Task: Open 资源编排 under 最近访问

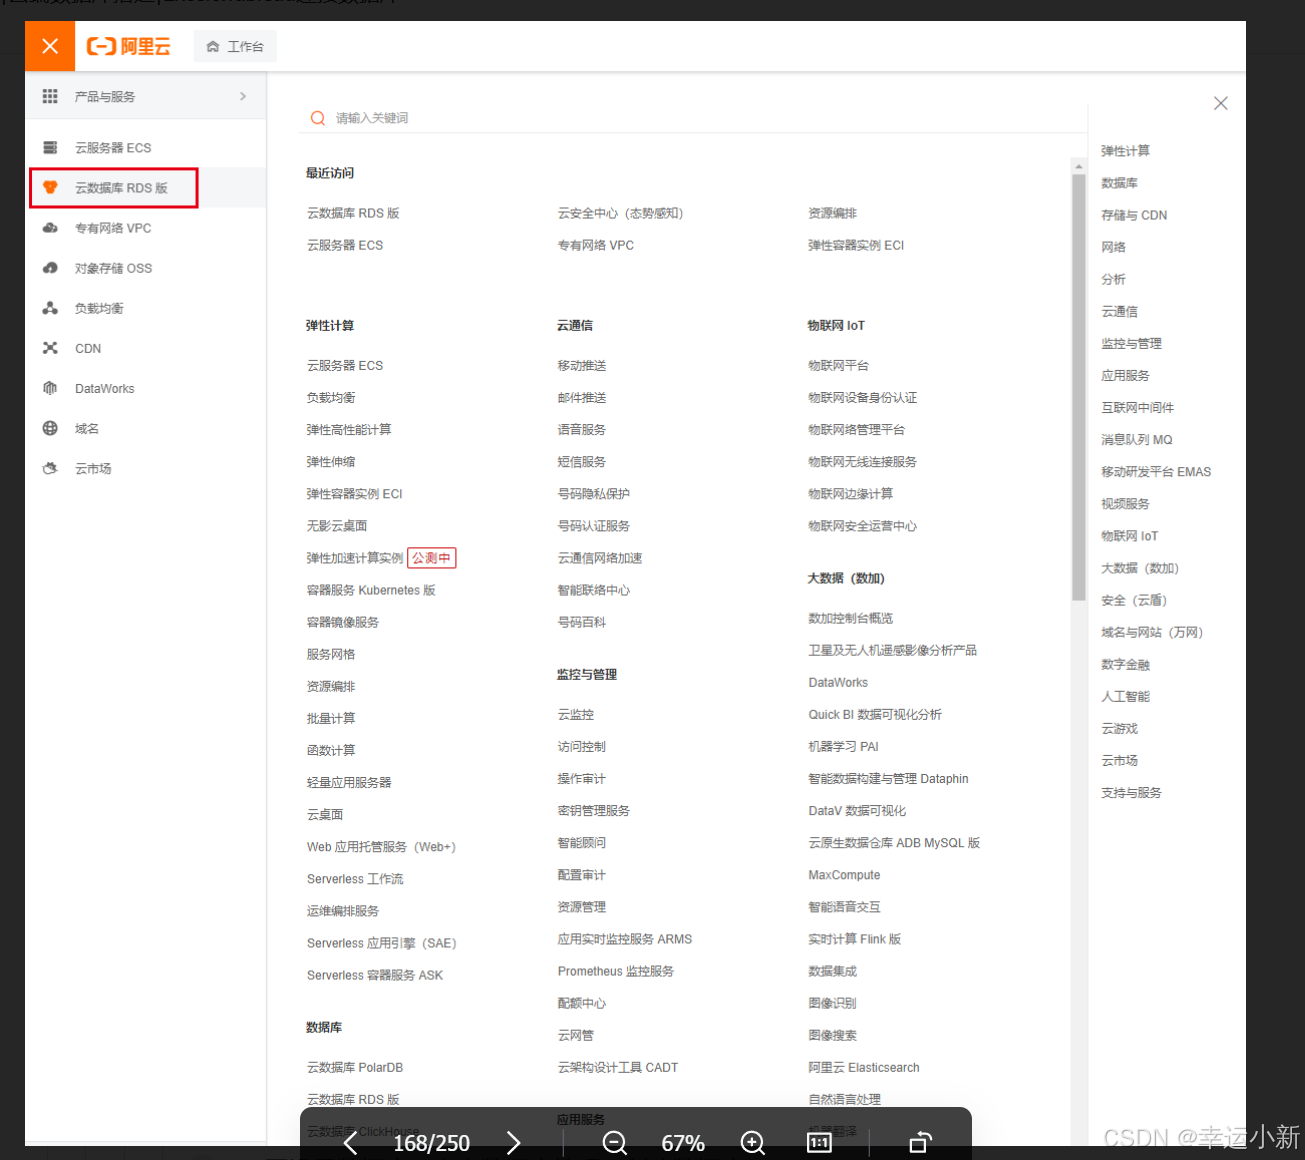Action: [x=832, y=213]
